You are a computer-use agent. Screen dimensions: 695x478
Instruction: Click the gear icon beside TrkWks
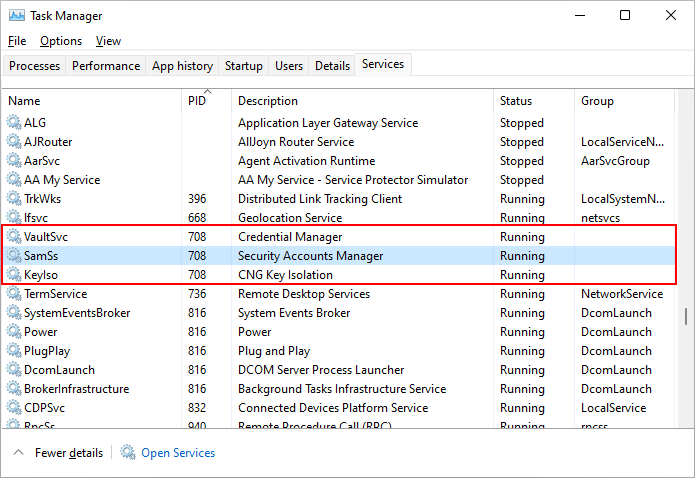(14, 199)
